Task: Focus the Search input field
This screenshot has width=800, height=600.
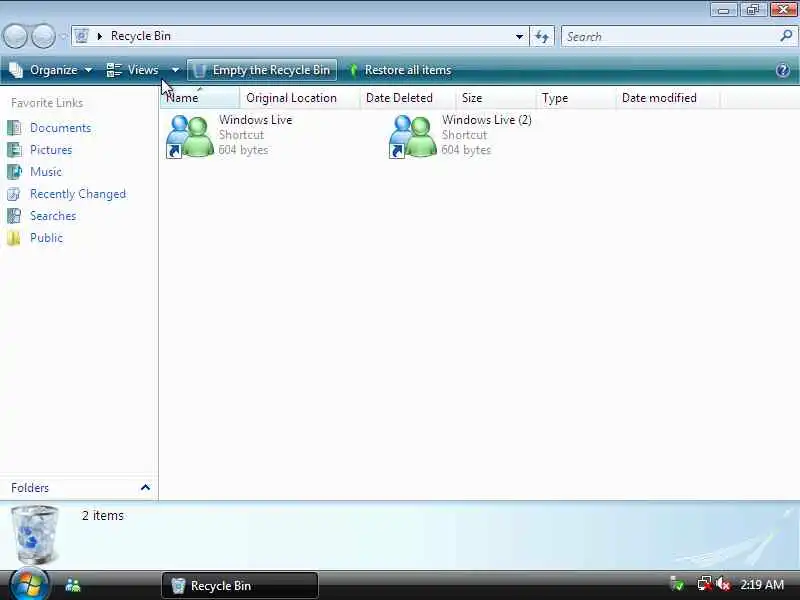Action: [x=670, y=36]
